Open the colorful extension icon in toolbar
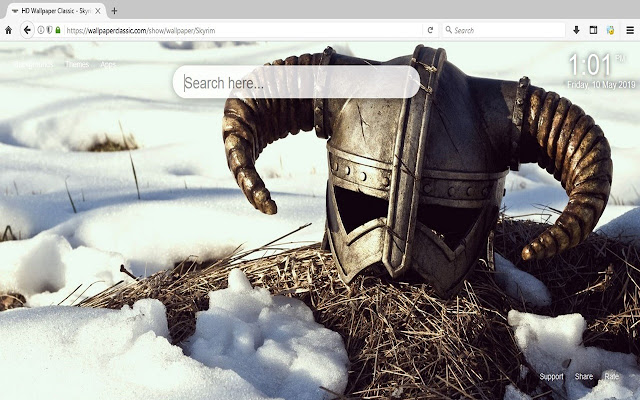This screenshot has width=640, height=400. click(611, 30)
